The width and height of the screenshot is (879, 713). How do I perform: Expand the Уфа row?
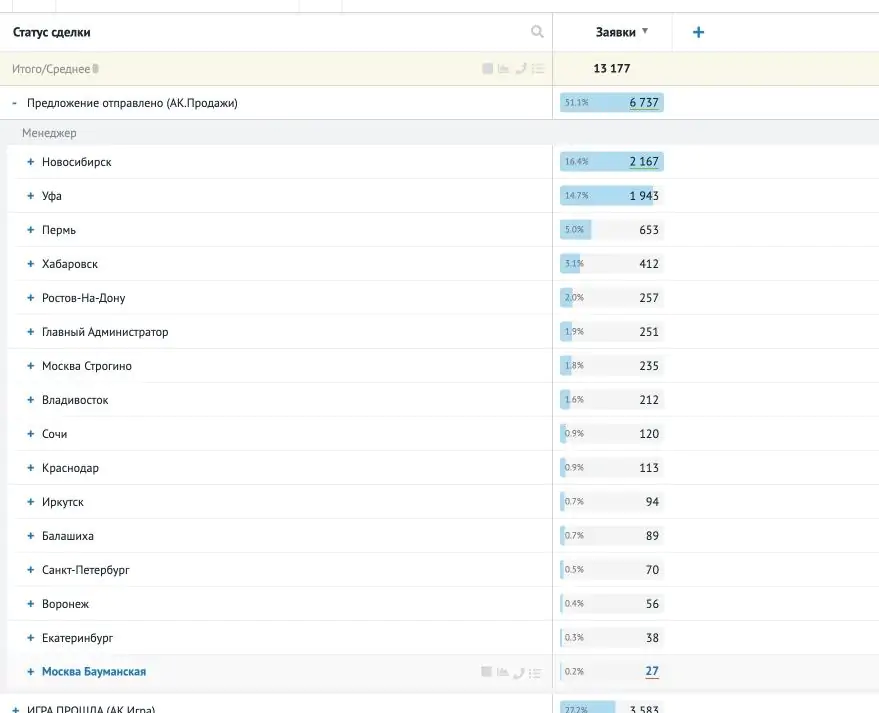(x=31, y=196)
